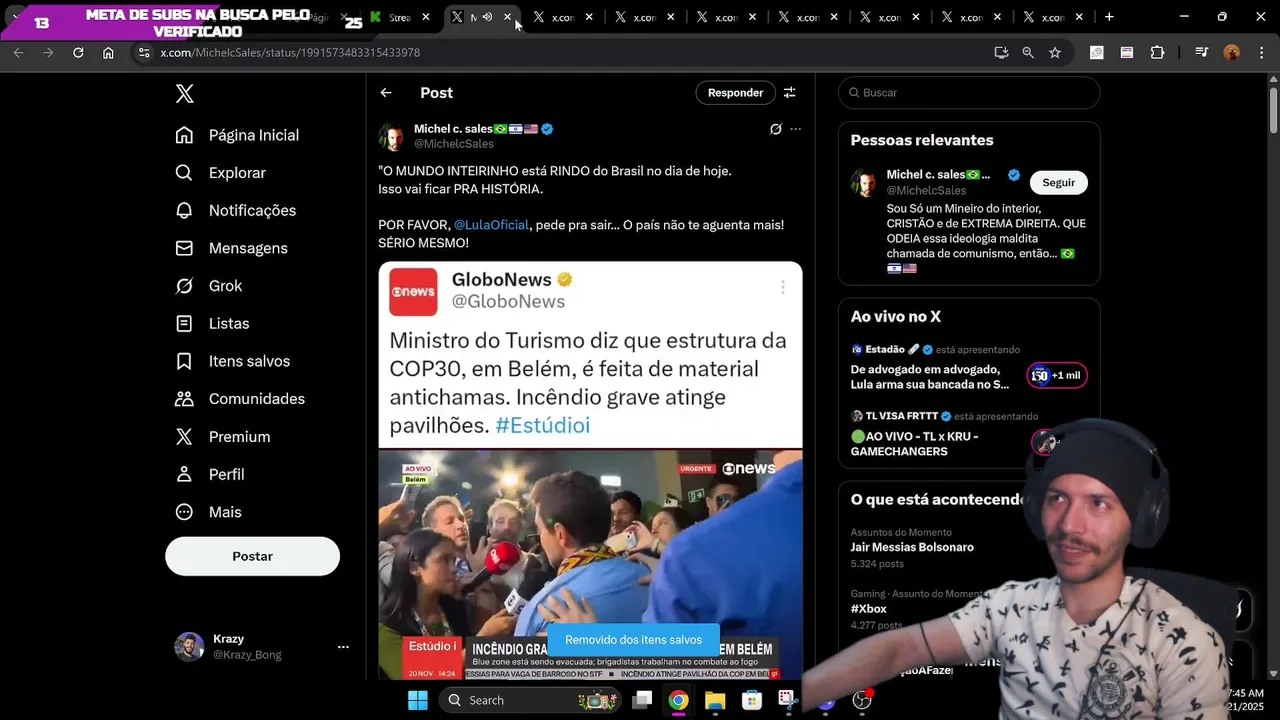Open Estadão live broadcast entry
This screenshot has height=720, width=1280.
[x=968, y=367]
